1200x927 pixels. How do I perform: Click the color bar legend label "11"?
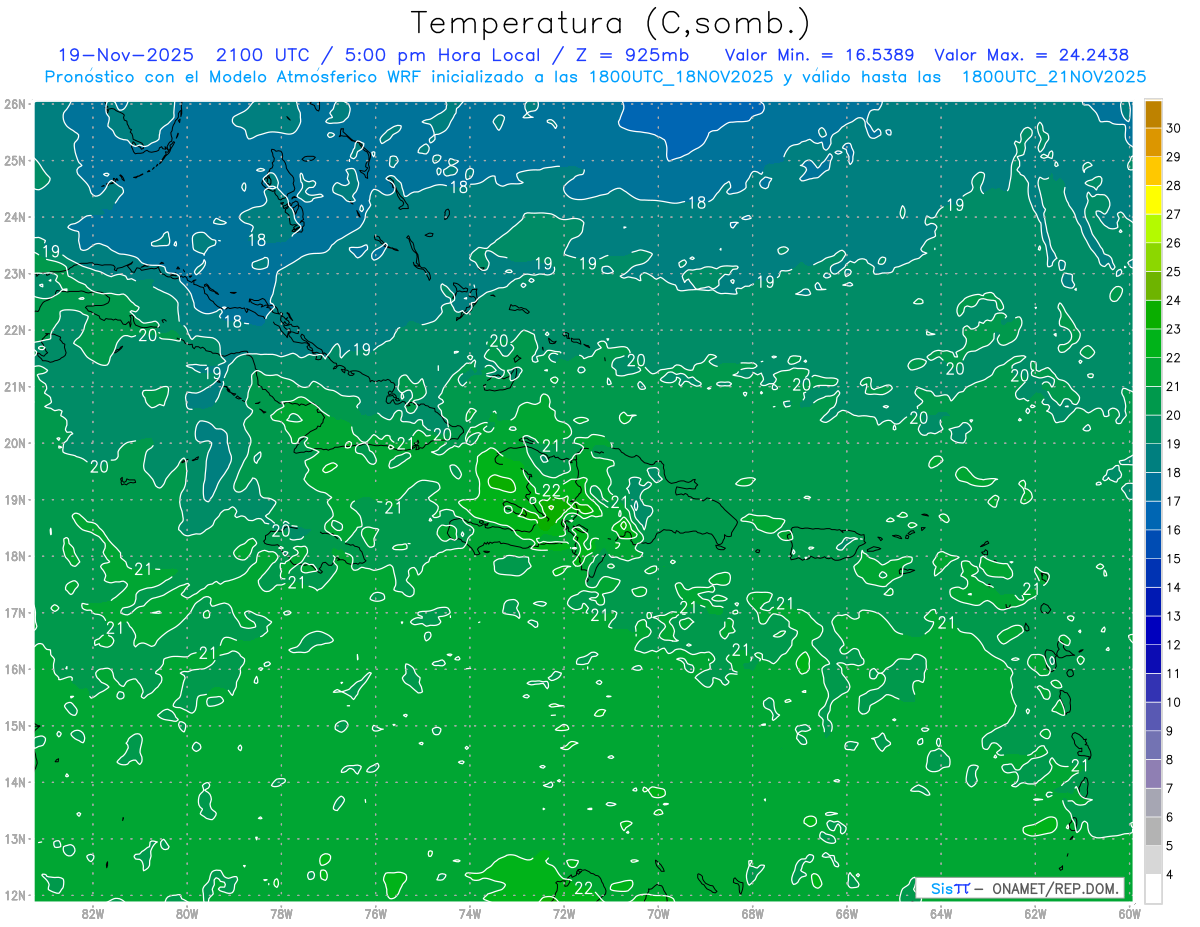[x=1174, y=673]
